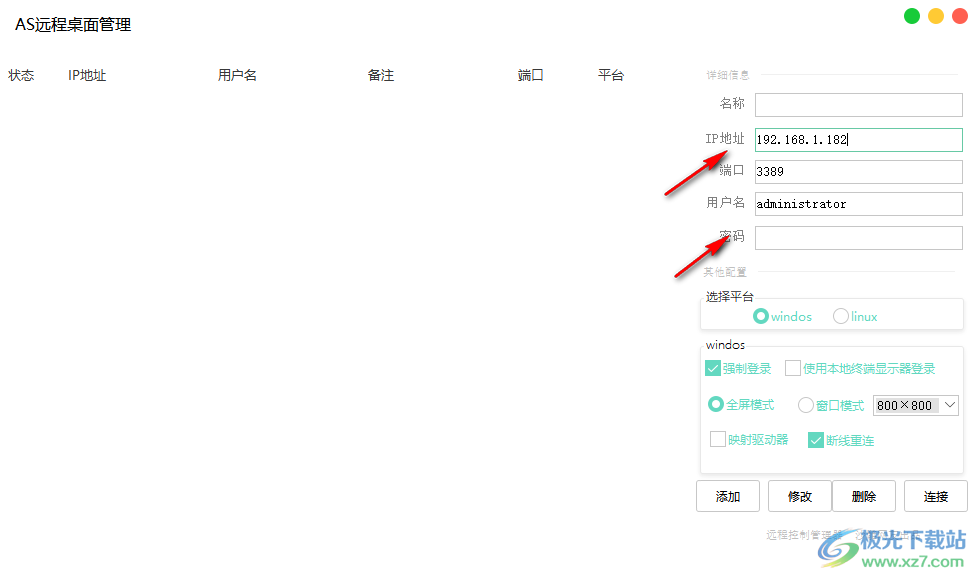Focus the 密码 password input field
Screen dimensions: 977x578
pyautogui.click(x=859, y=238)
